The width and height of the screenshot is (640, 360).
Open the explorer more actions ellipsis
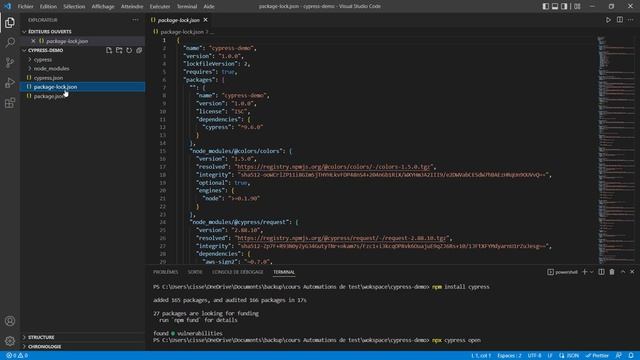pos(135,20)
